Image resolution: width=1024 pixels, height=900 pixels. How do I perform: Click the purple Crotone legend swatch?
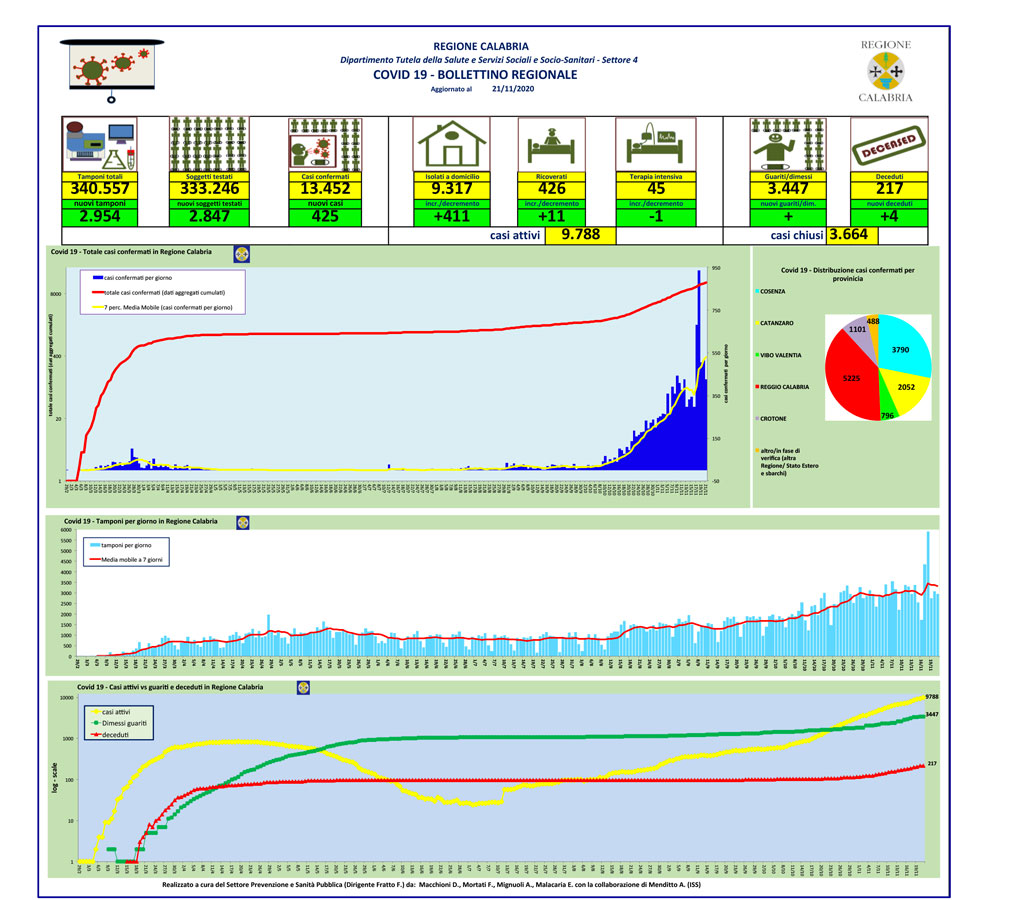(x=758, y=419)
